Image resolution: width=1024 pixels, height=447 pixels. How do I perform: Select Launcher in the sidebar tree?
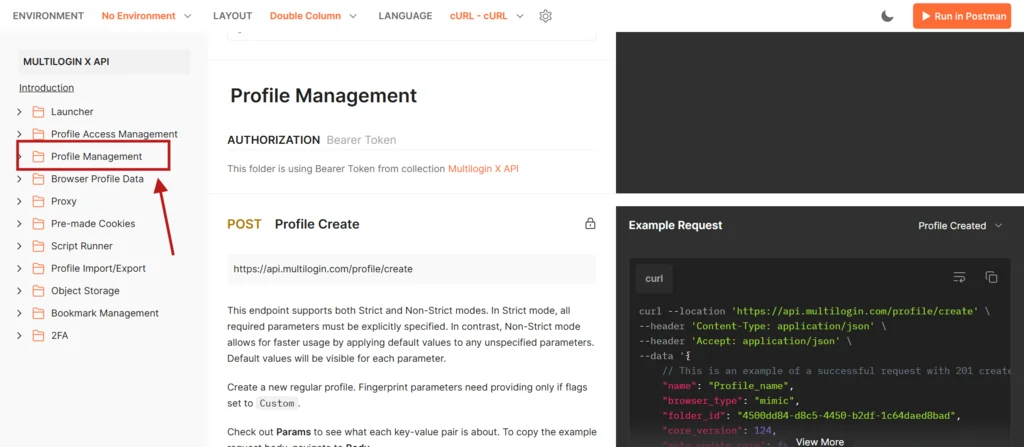click(x=72, y=112)
